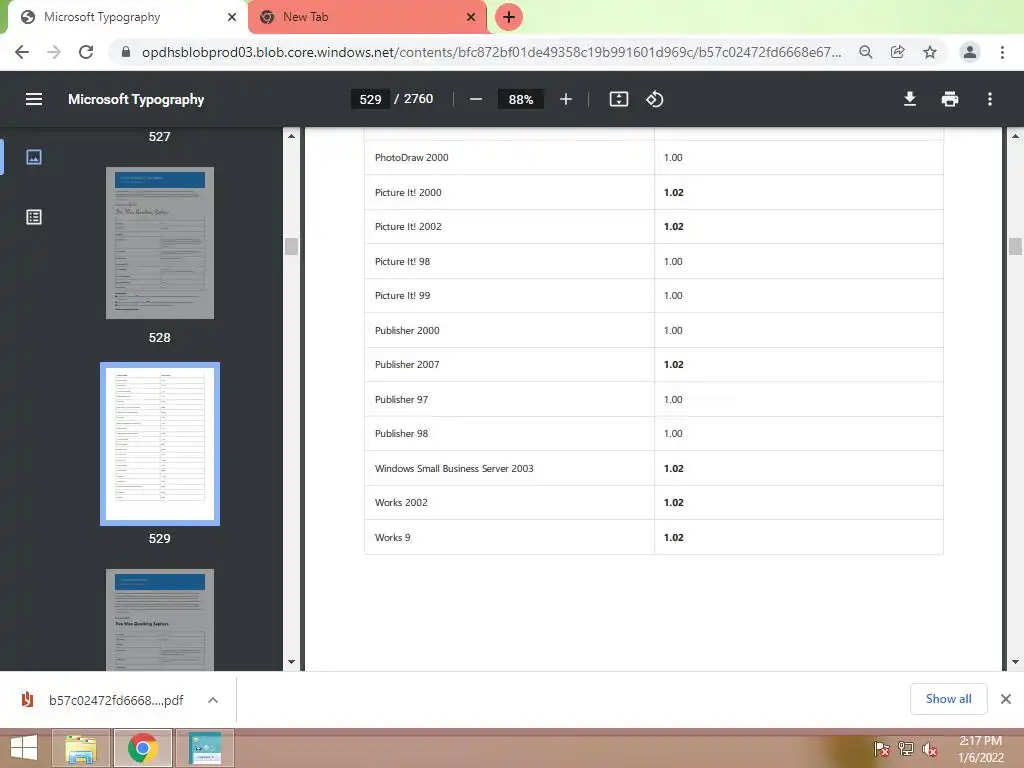Select PhotoDraw 2000 row text
This screenshot has height=768, width=1024.
tap(411, 157)
